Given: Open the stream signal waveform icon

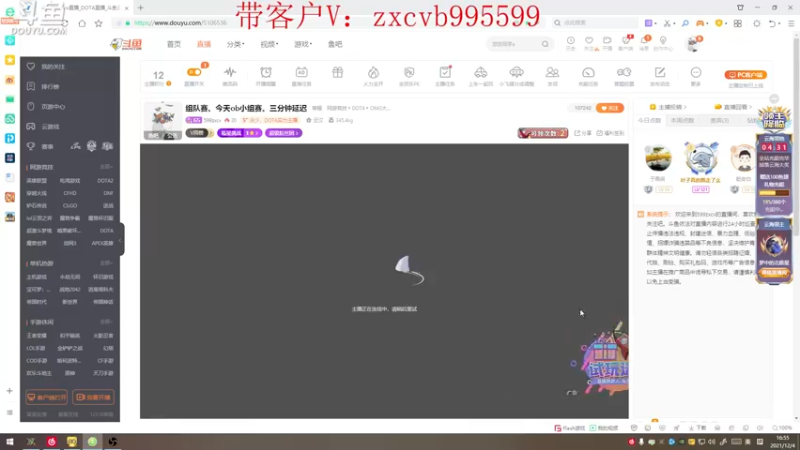Looking at the screenshot, I should (230, 72).
